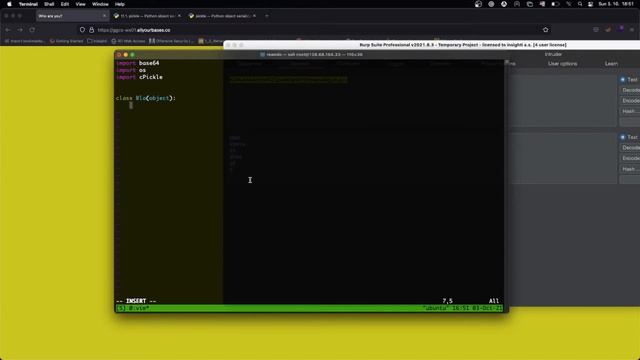Click the battery status icon
640x360 pixels.
(555, 4)
